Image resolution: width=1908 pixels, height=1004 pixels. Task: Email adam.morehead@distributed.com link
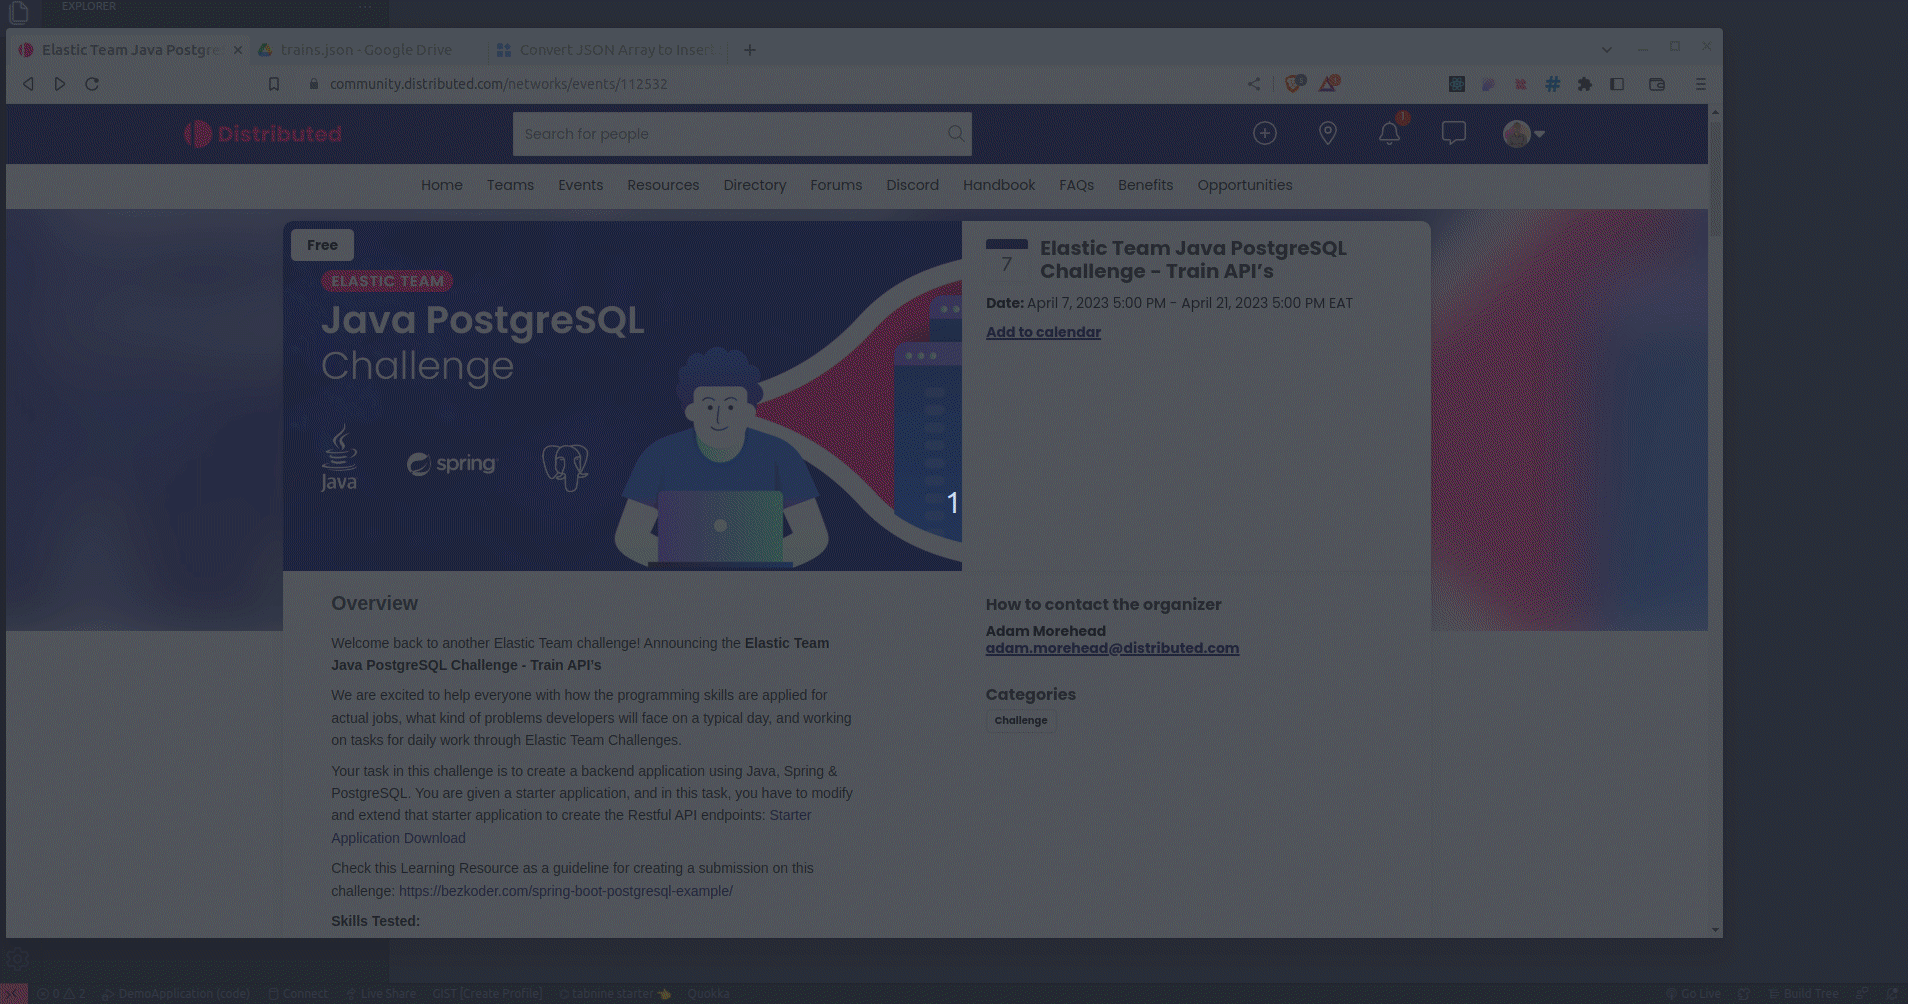[x=1112, y=648]
